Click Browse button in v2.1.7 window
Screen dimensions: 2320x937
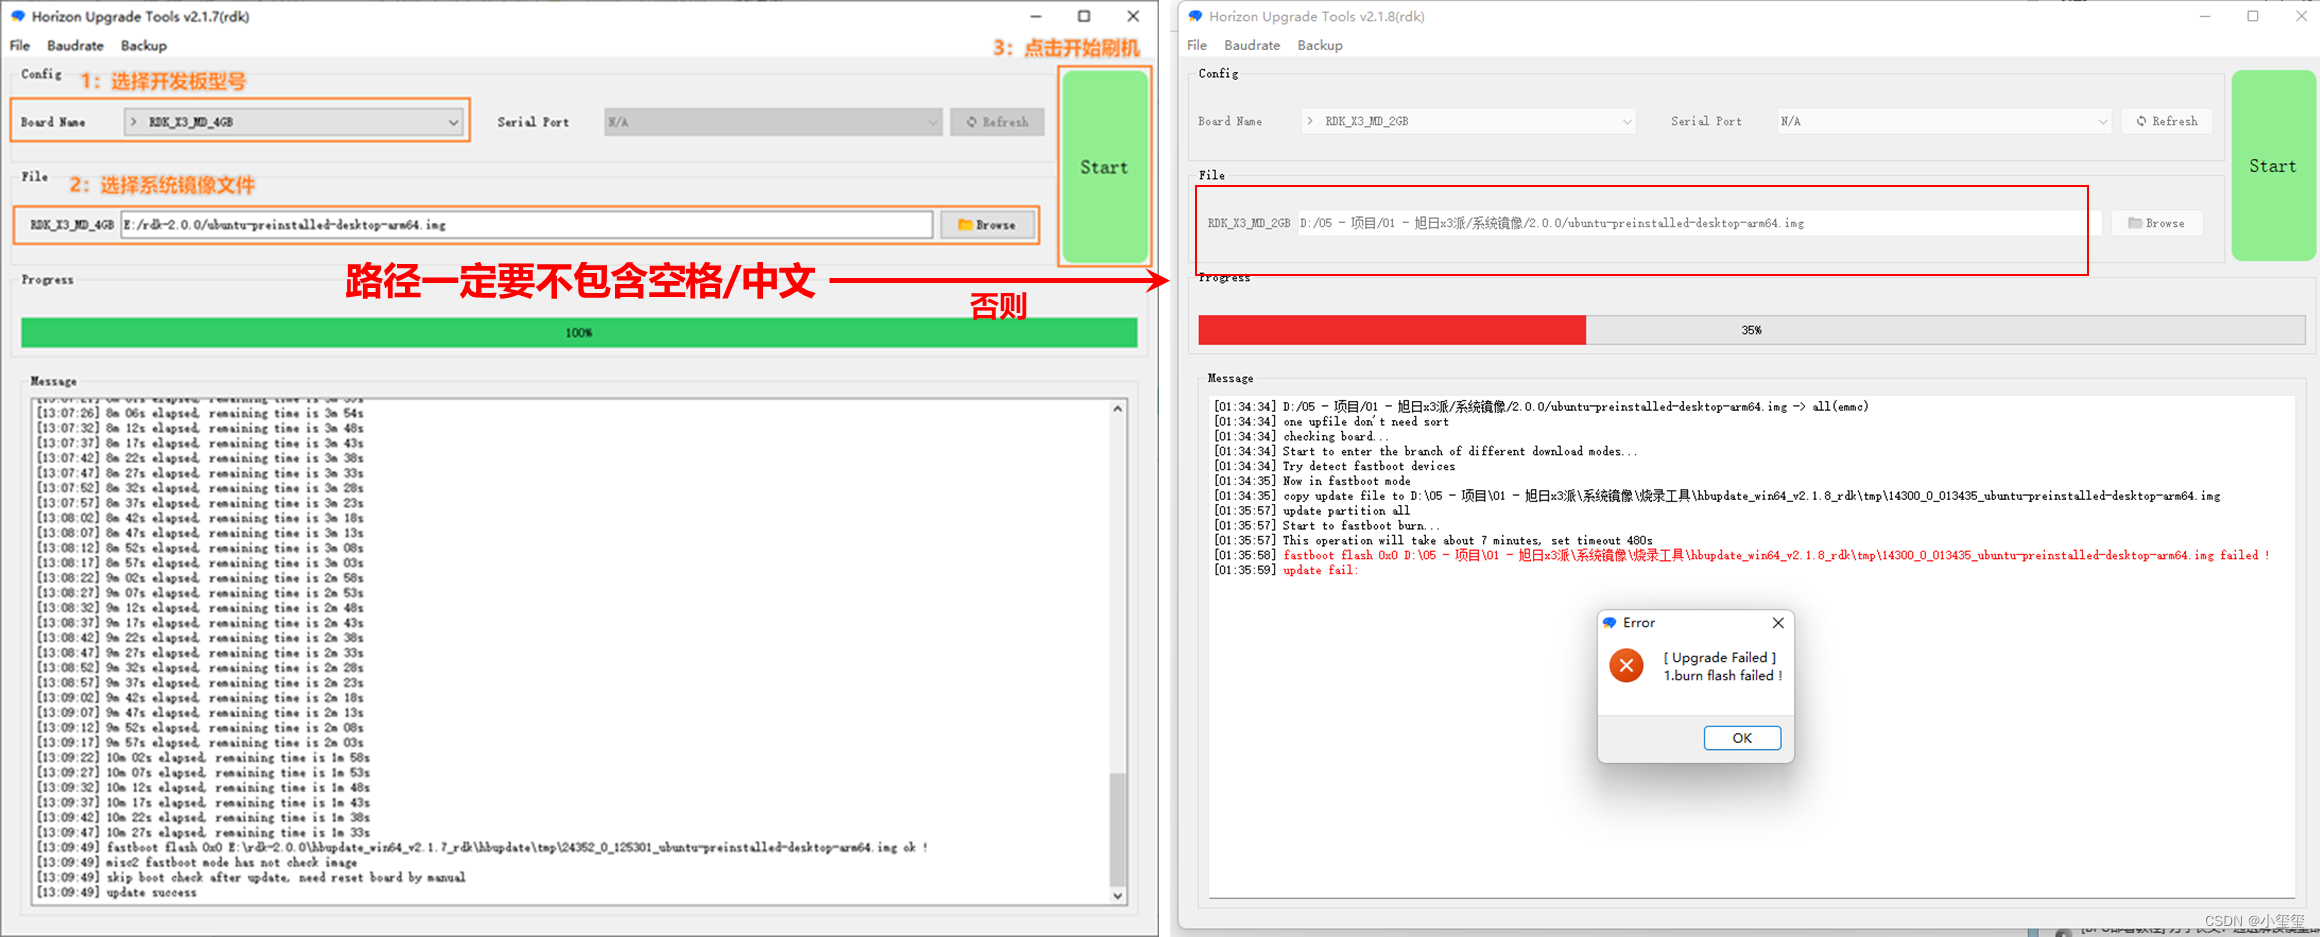[x=987, y=225]
